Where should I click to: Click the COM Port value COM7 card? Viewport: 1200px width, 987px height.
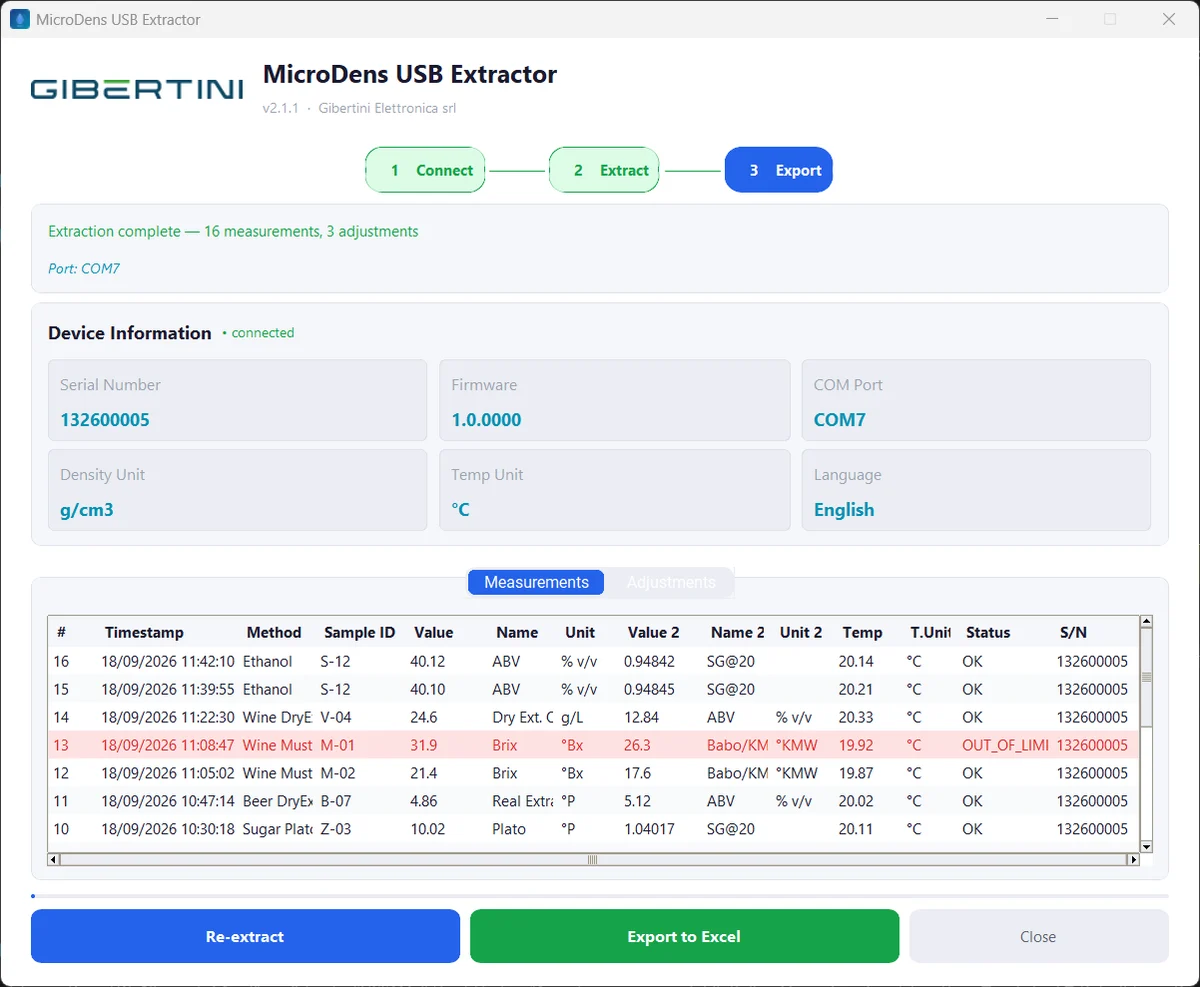pyautogui.click(x=976, y=400)
